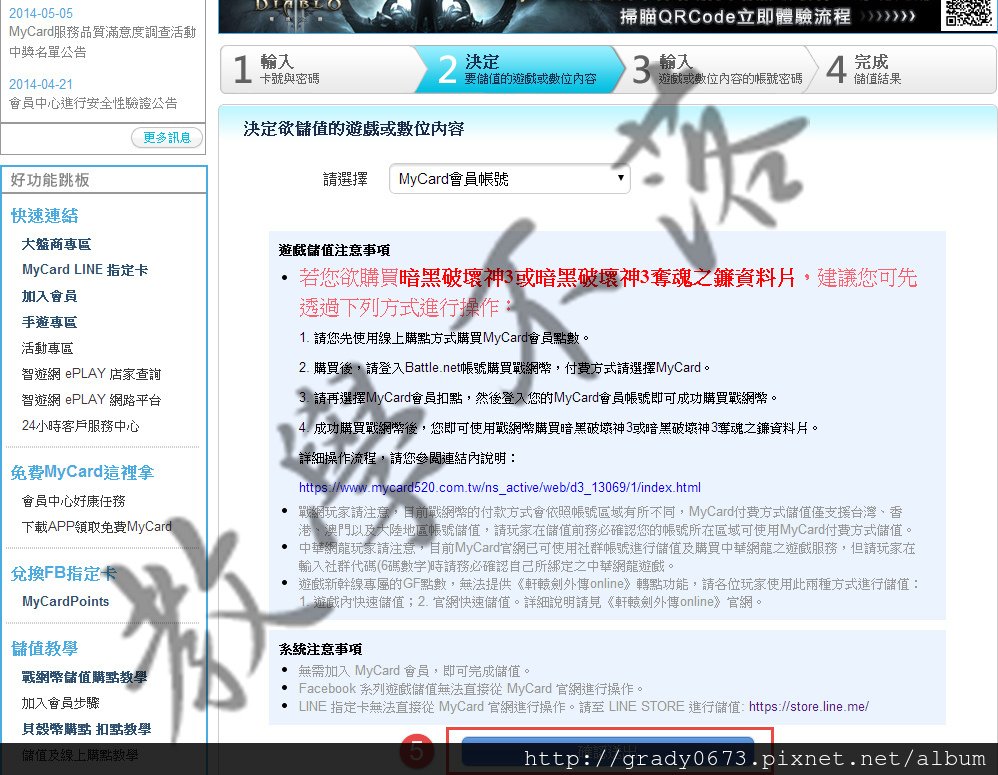Click the 儲值教學 heading

click(45, 648)
